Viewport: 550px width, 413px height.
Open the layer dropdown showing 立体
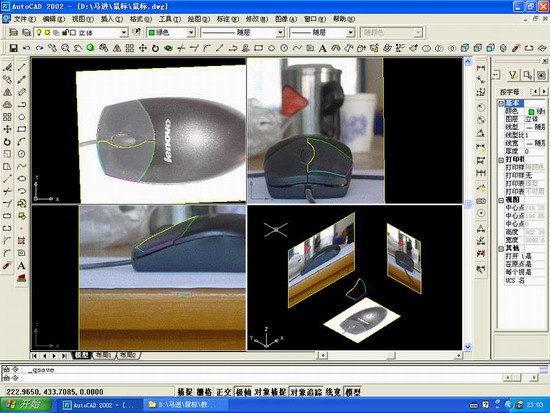point(124,33)
